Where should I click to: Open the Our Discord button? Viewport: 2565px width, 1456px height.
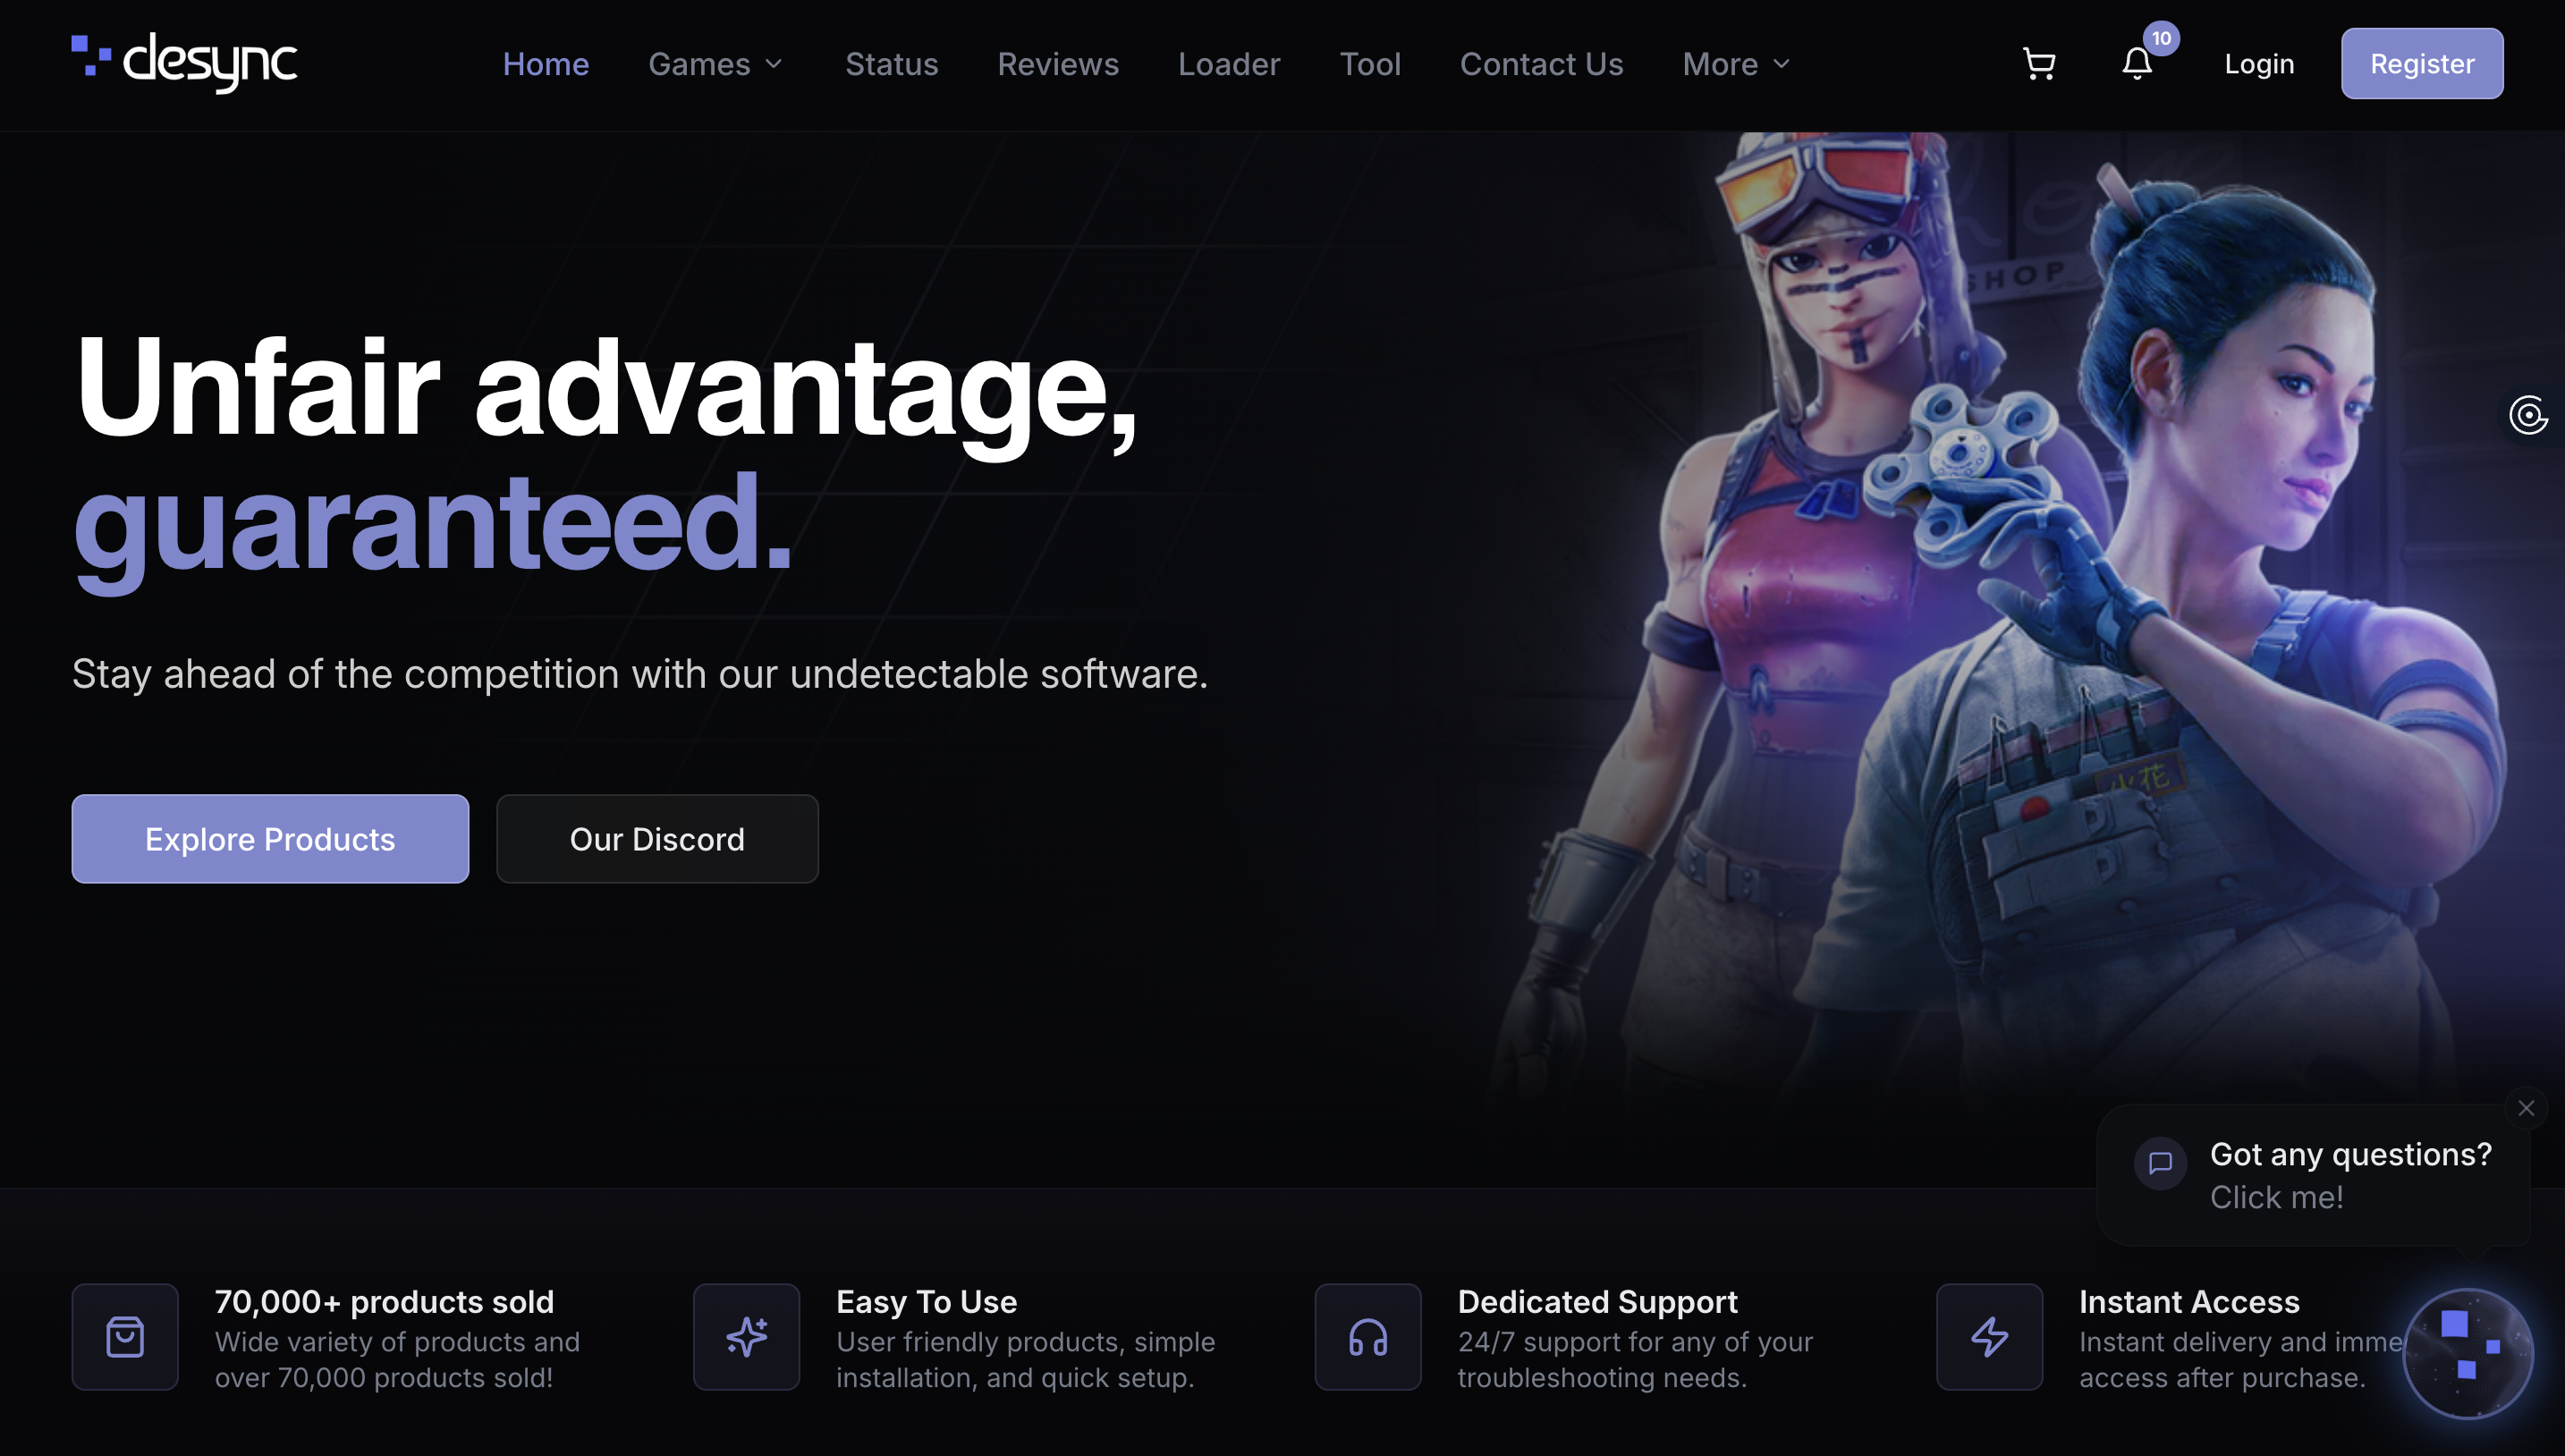click(x=657, y=839)
